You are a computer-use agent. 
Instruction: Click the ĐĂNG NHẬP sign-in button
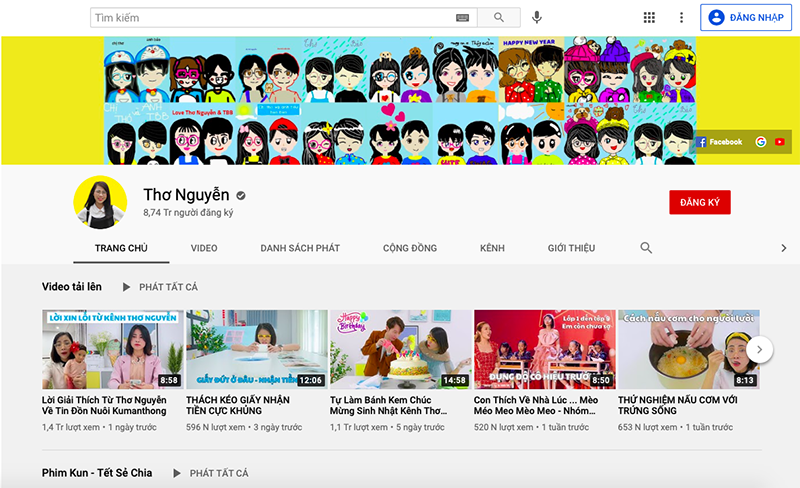click(x=746, y=17)
